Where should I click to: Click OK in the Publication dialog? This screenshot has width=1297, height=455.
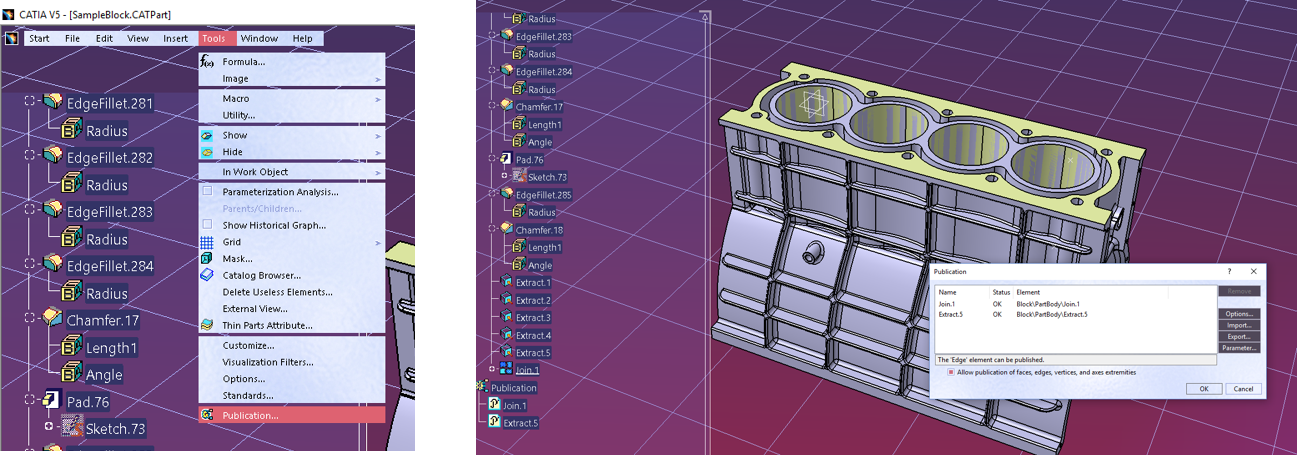(1203, 389)
